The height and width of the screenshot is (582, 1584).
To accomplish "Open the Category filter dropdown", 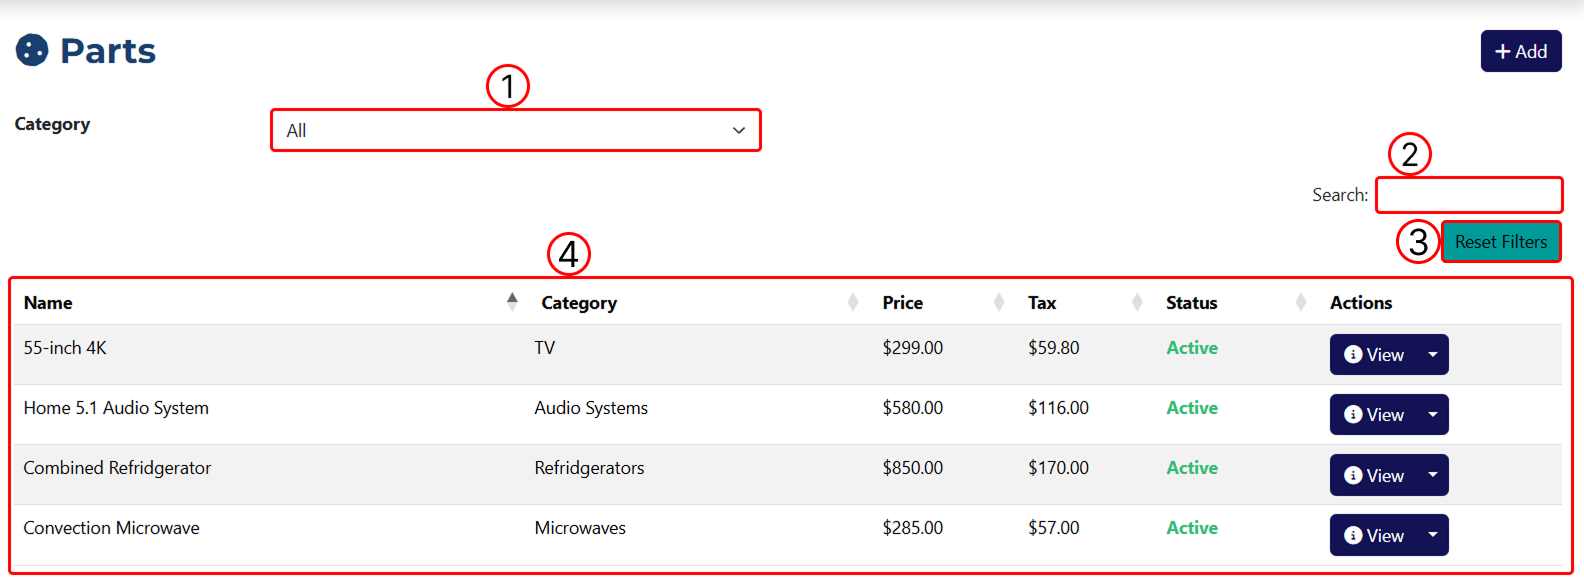I will coord(515,130).
